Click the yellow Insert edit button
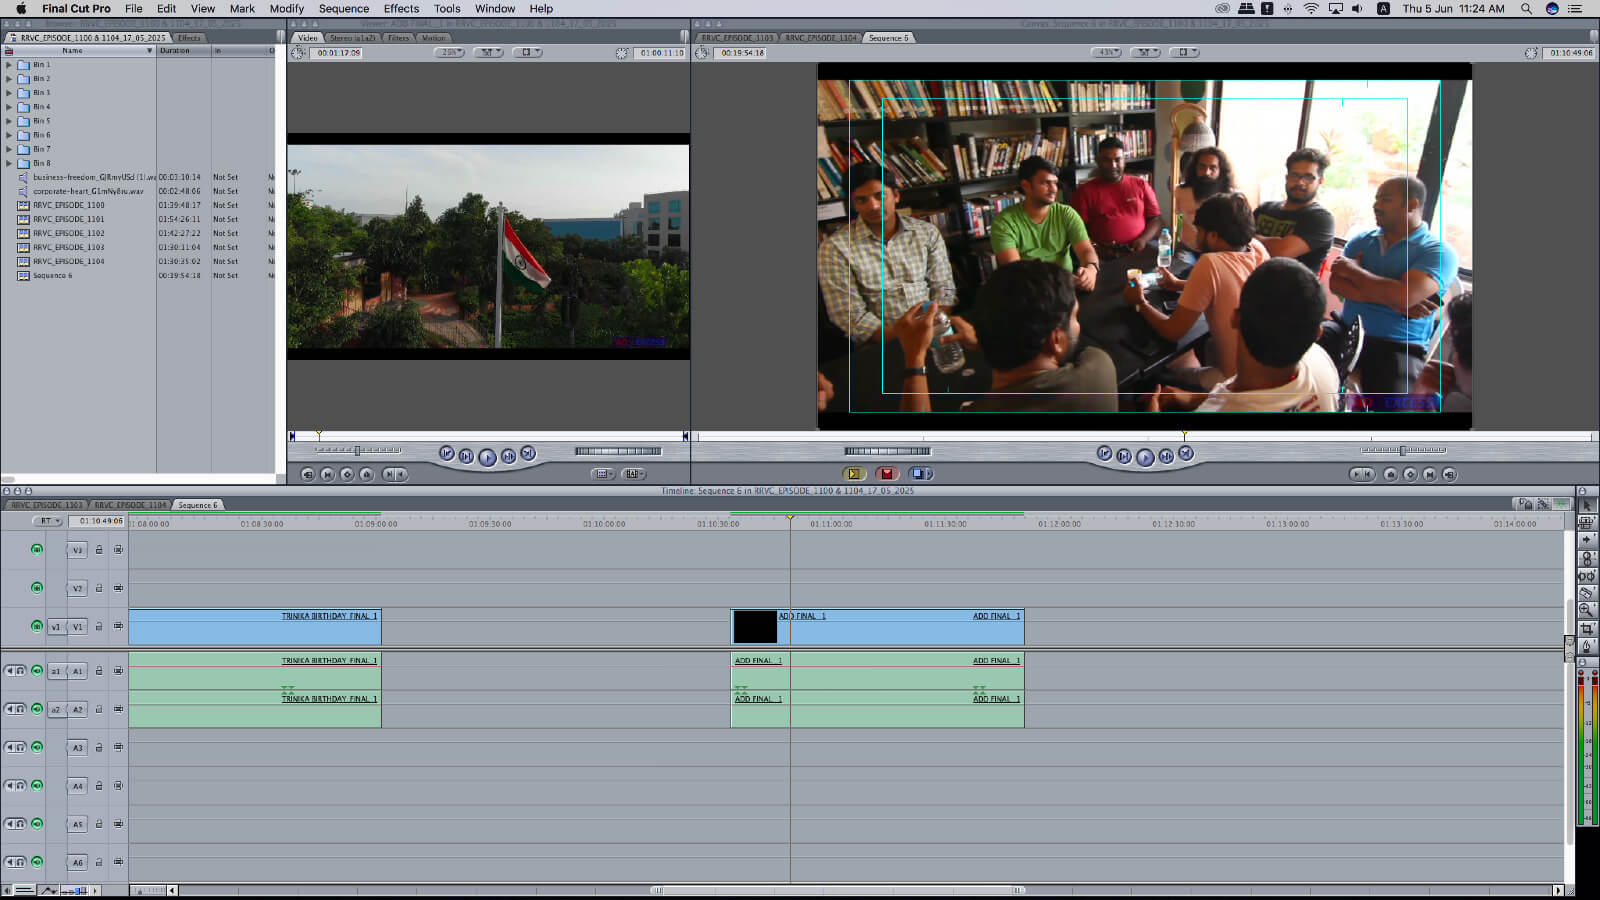This screenshot has height=900, width=1600. point(853,474)
